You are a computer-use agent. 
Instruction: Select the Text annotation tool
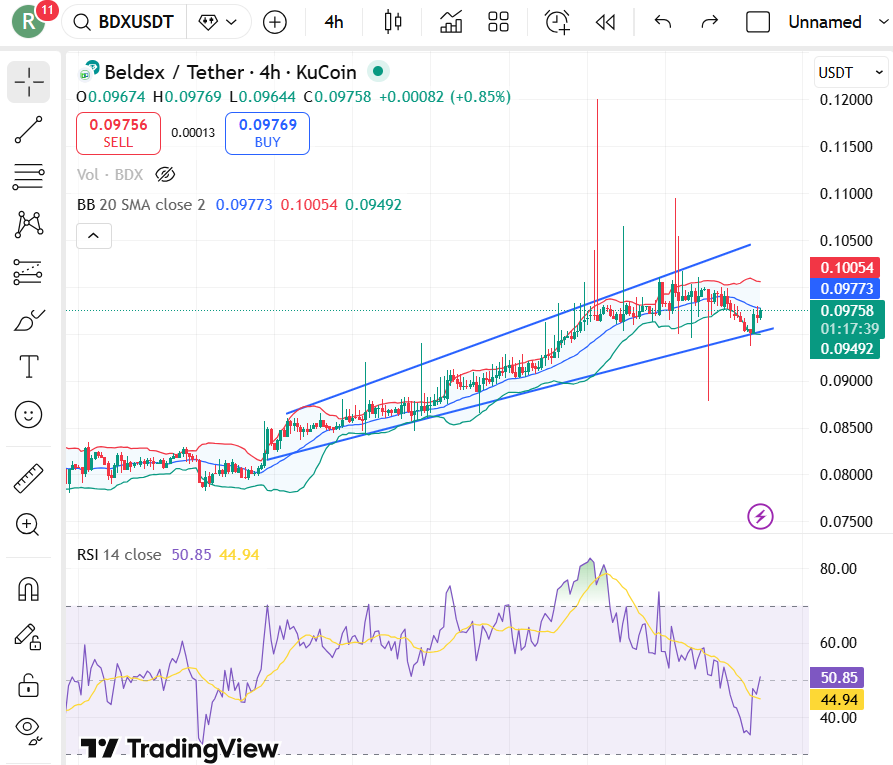(28, 367)
